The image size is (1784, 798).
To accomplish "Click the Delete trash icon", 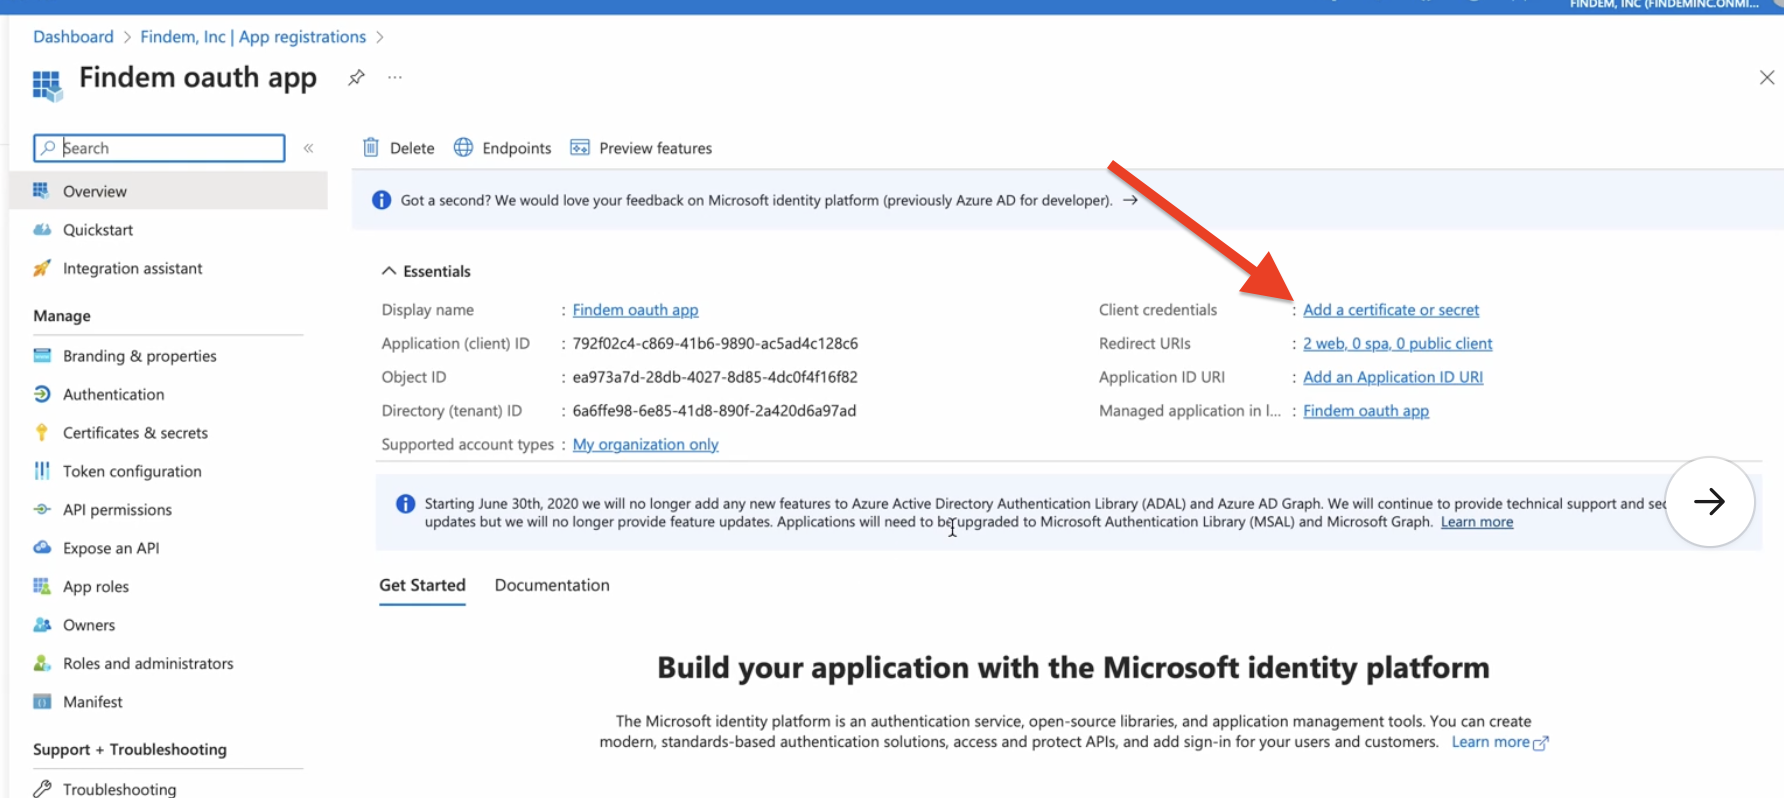I will 371,147.
